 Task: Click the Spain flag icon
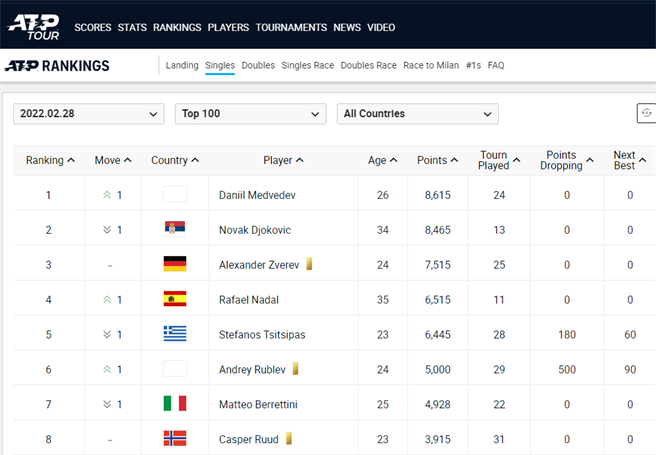coord(175,300)
